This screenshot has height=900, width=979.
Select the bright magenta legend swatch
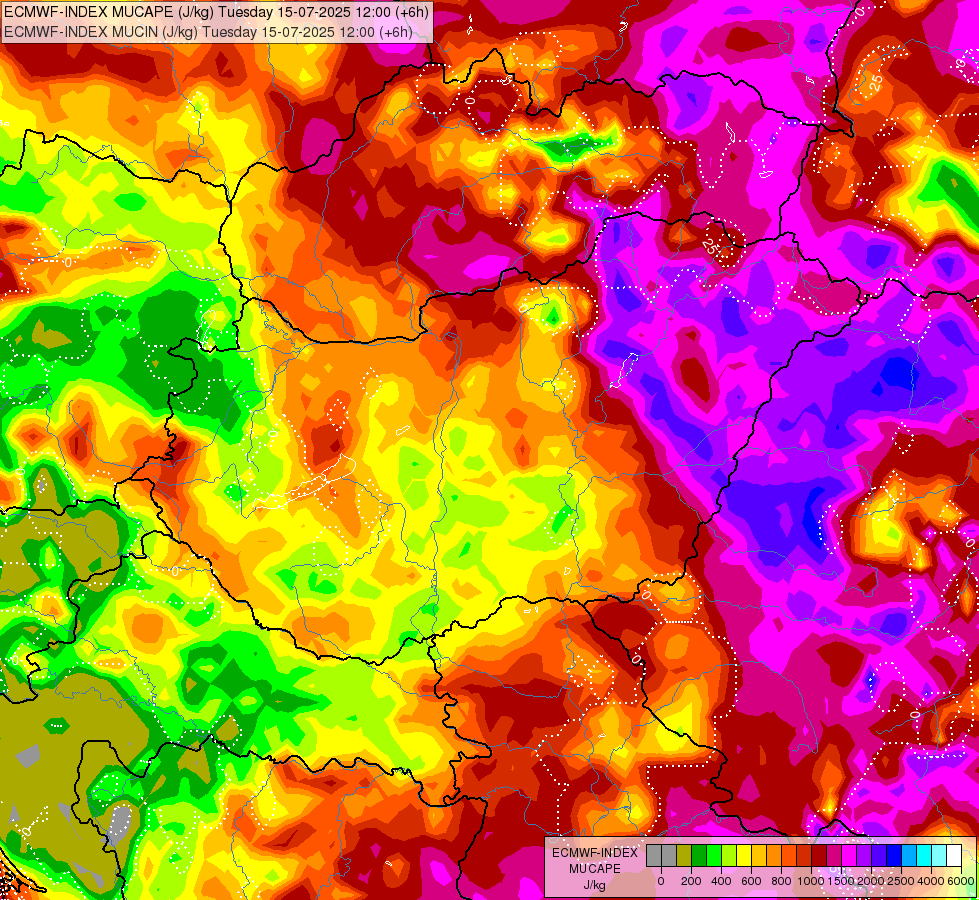[850, 856]
